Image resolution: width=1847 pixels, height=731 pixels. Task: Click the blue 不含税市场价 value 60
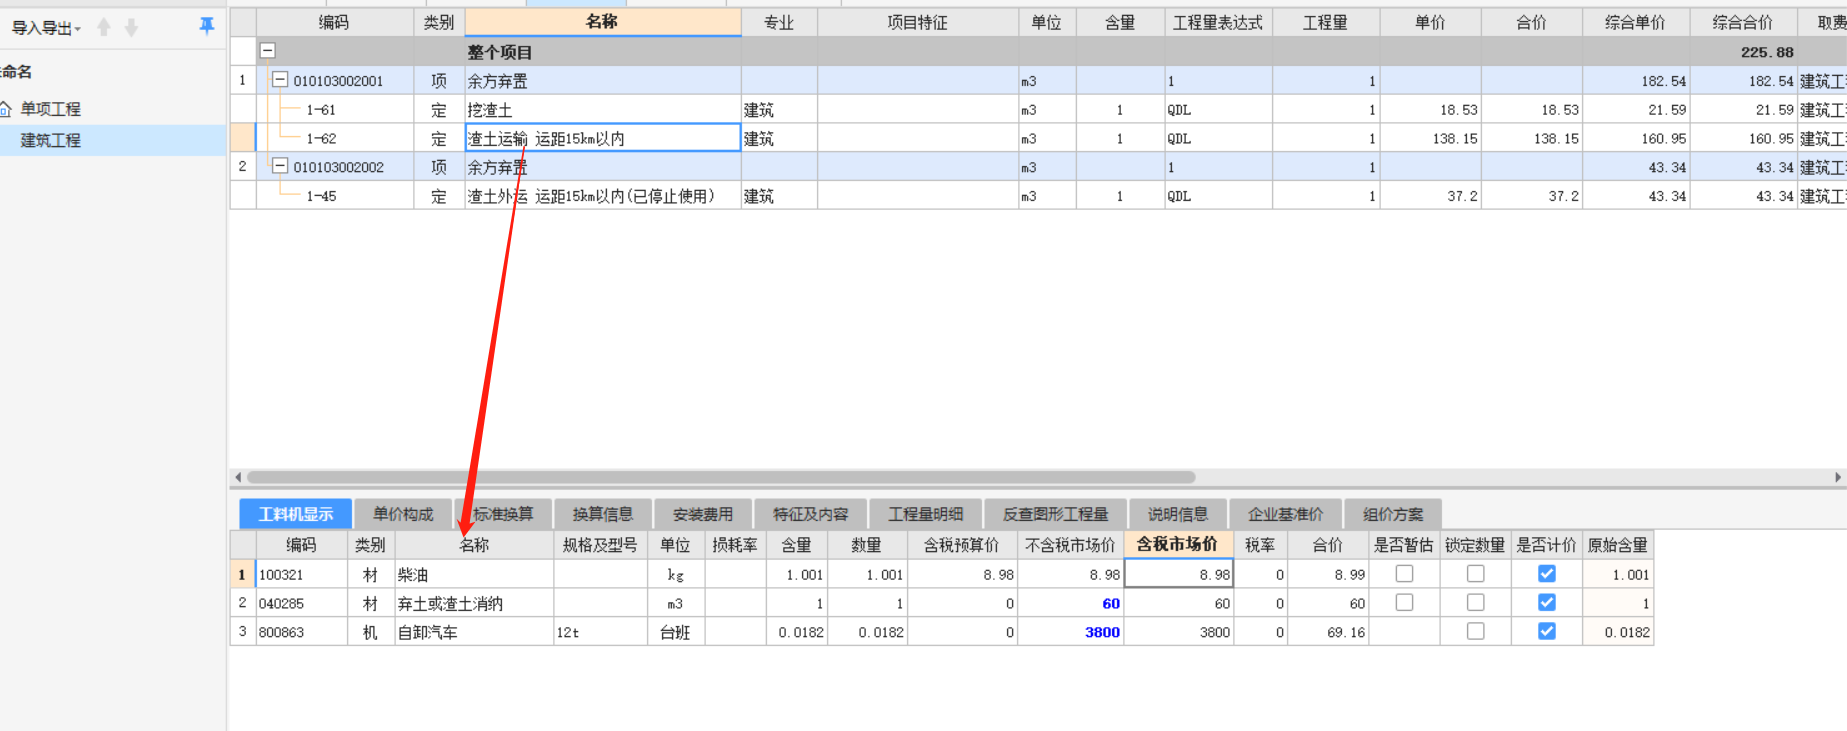coord(1110,603)
